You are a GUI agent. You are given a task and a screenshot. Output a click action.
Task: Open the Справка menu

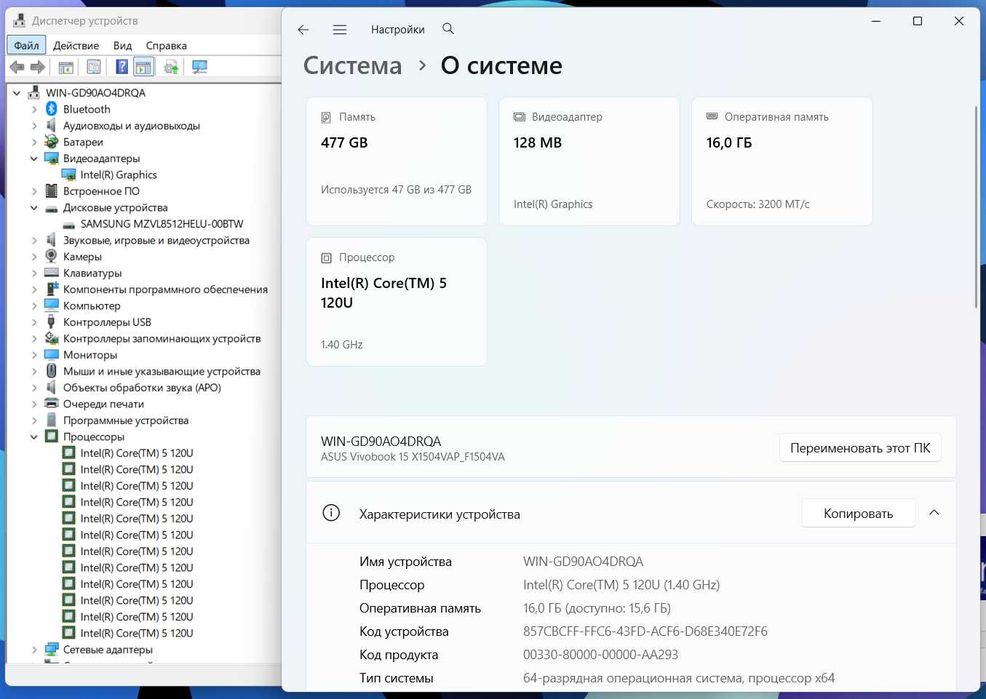[166, 45]
